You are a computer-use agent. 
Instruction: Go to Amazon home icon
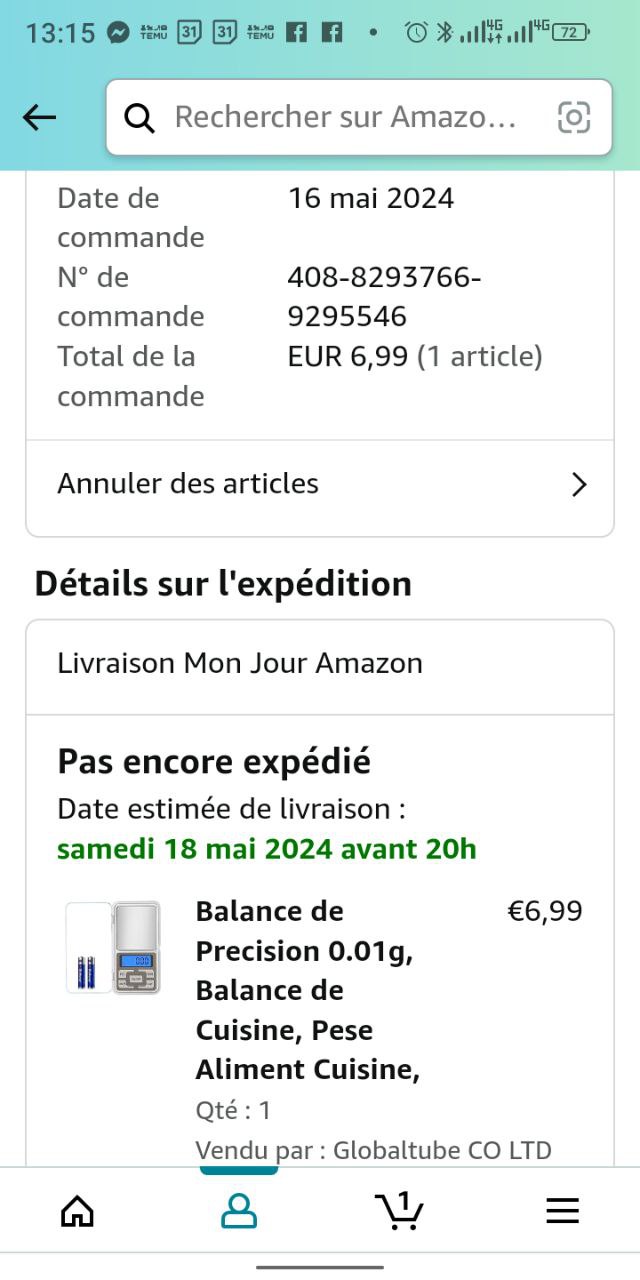(77, 1211)
